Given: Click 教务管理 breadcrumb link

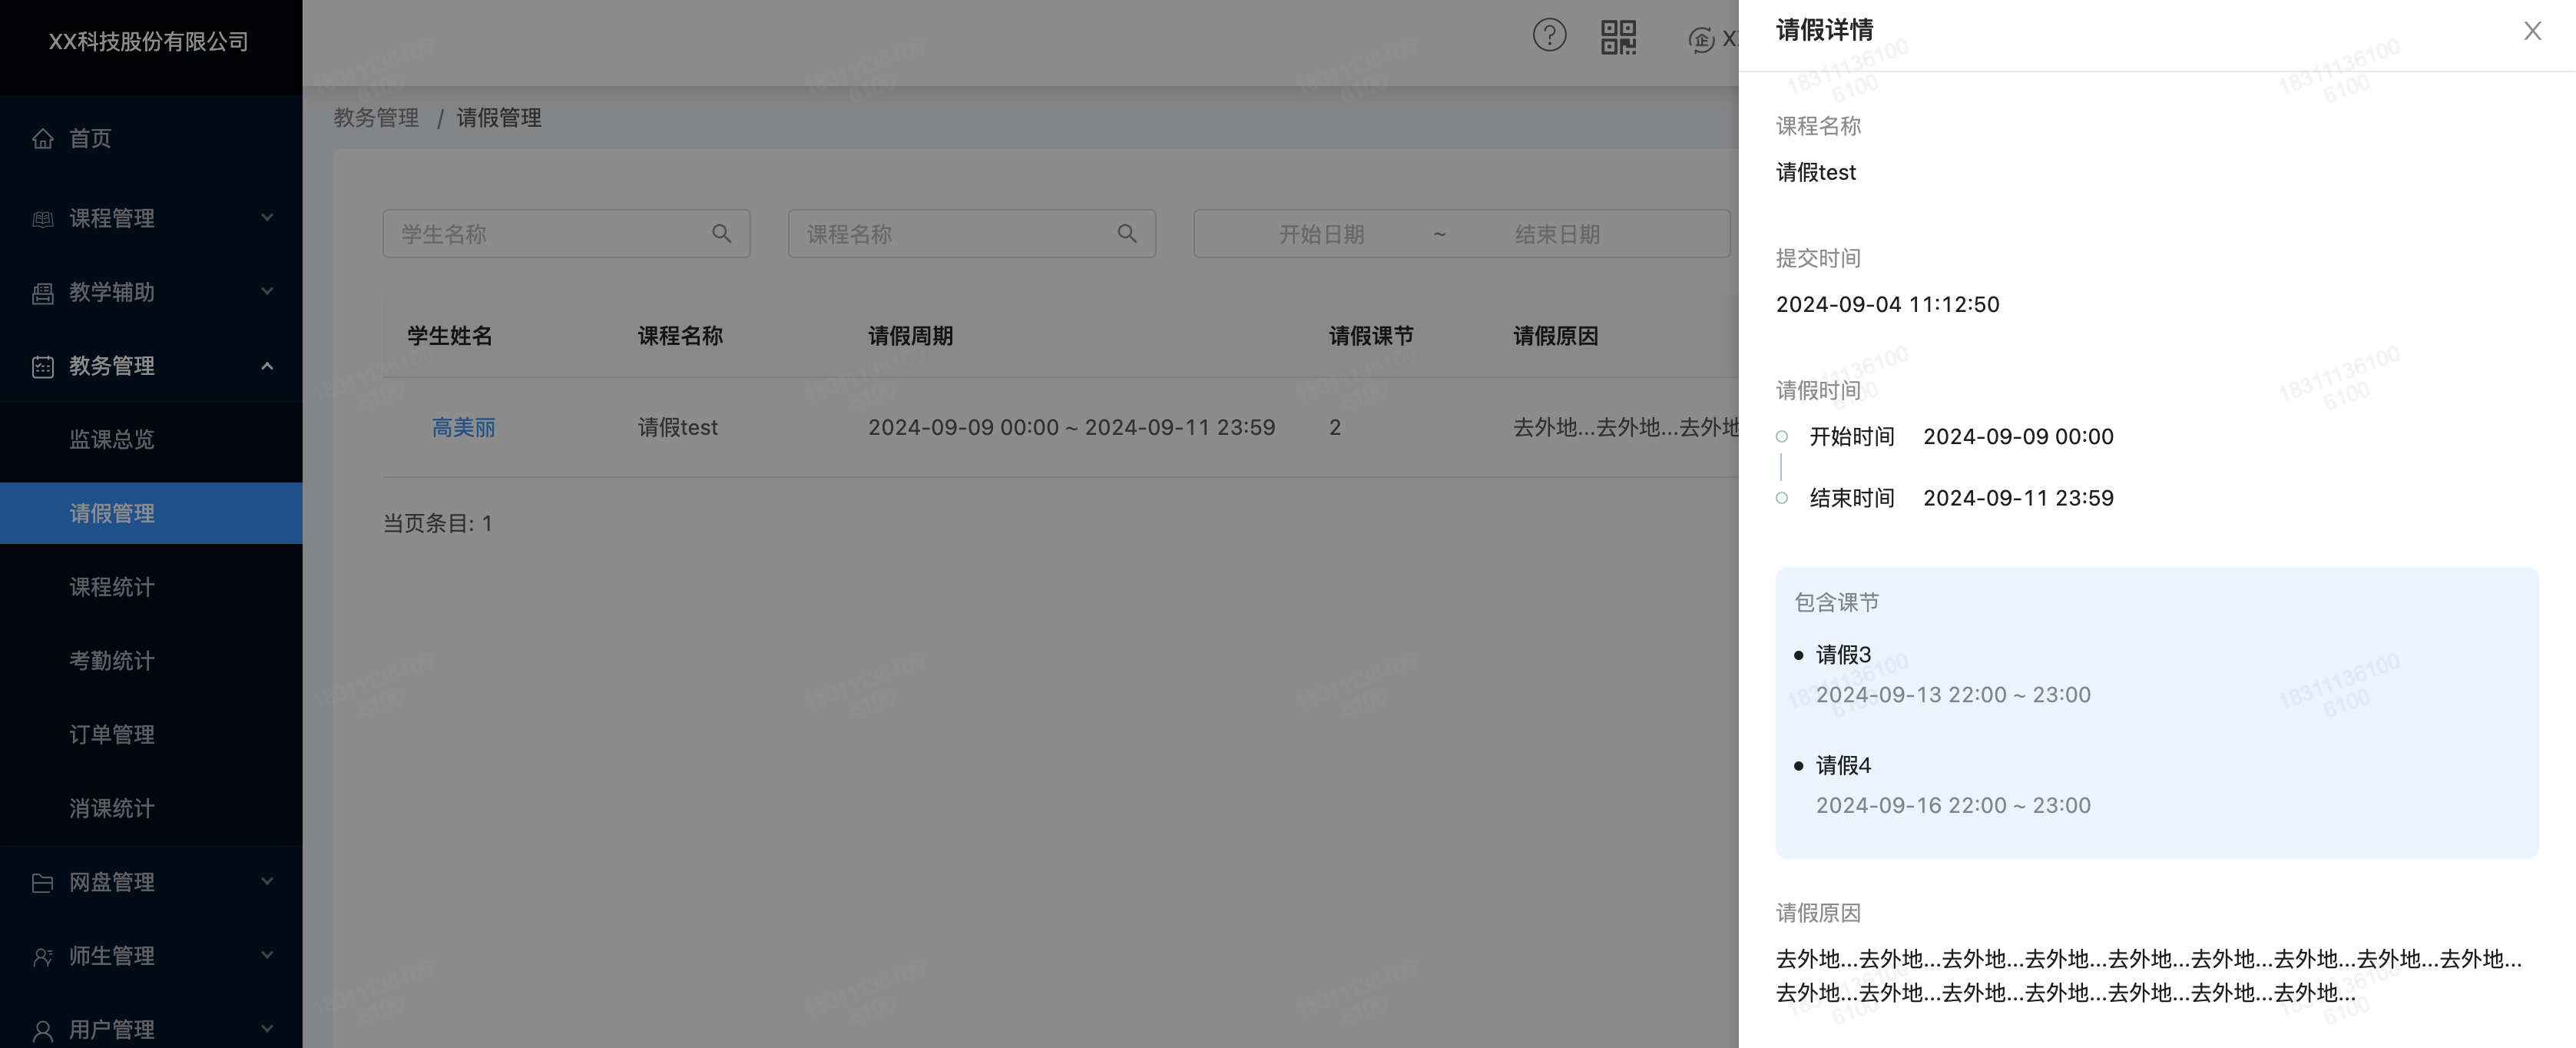Looking at the screenshot, I should click(x=376, y=118).
